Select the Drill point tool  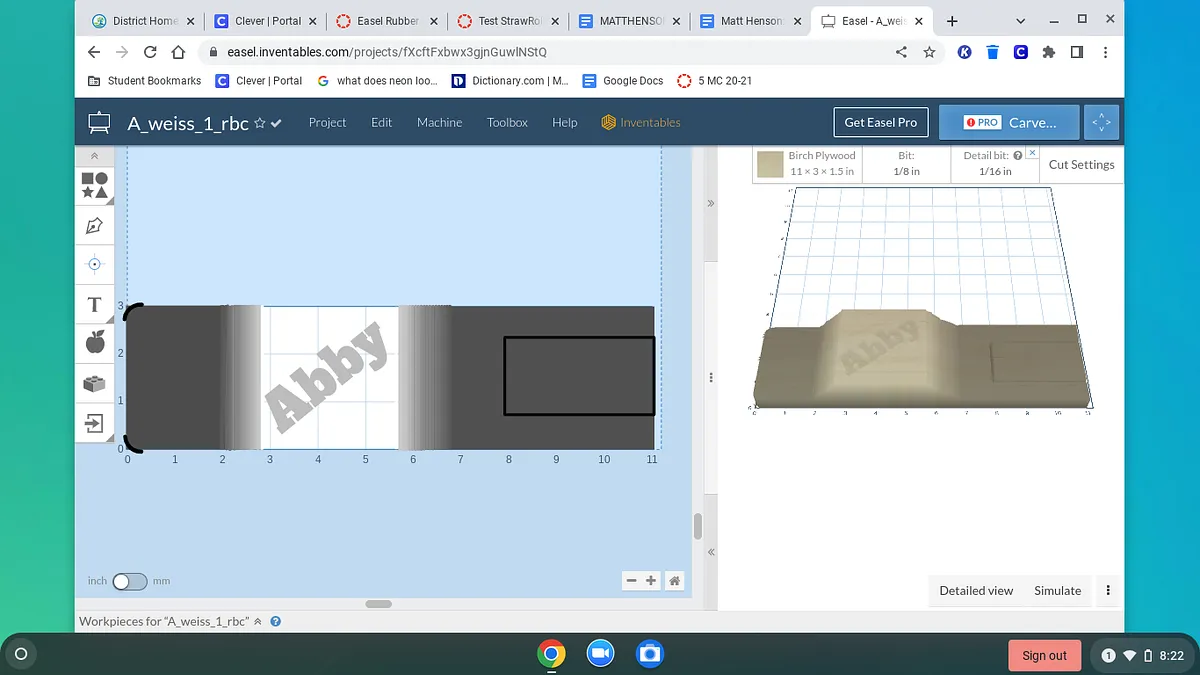[95, 264]
